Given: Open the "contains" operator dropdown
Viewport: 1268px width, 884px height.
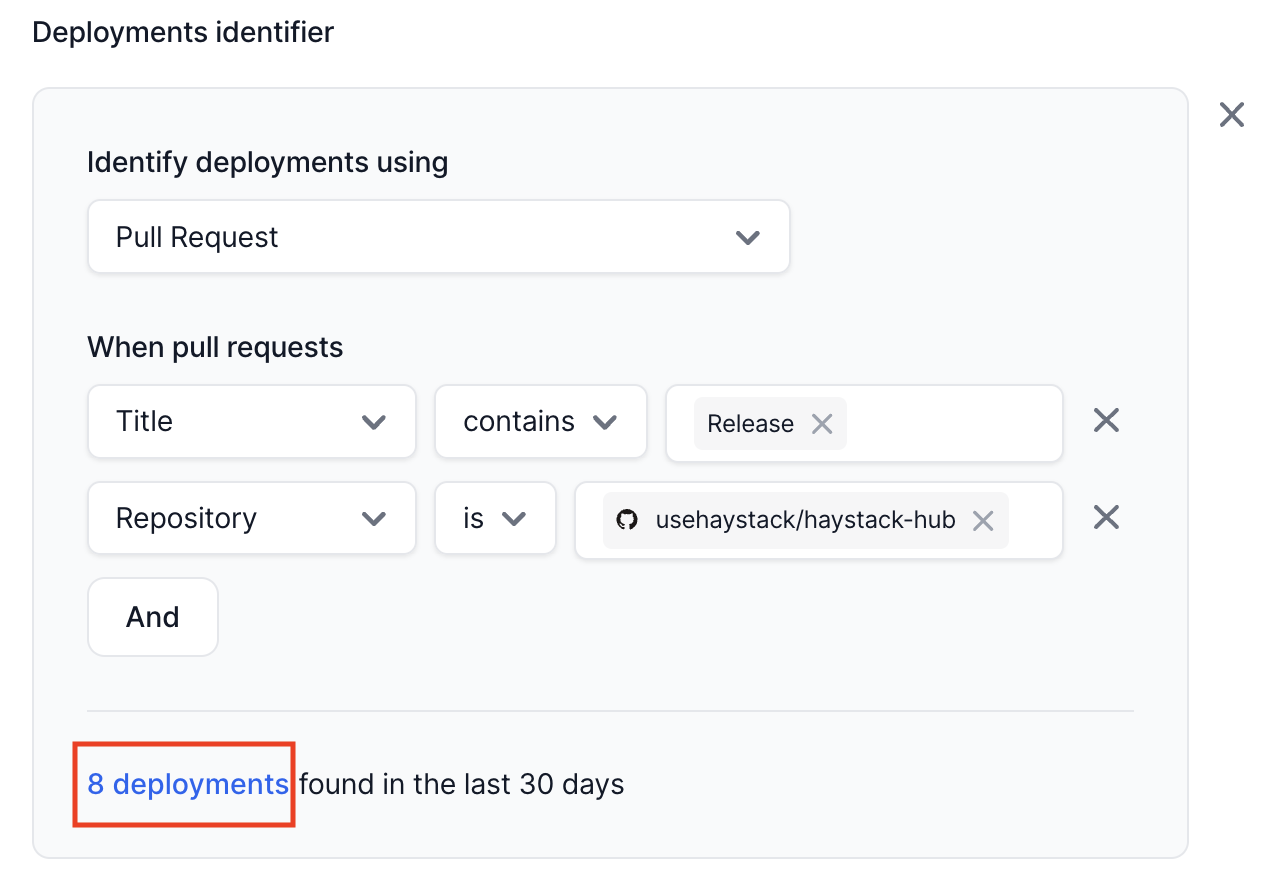Looking at the screenshot, I should (540, 422).
